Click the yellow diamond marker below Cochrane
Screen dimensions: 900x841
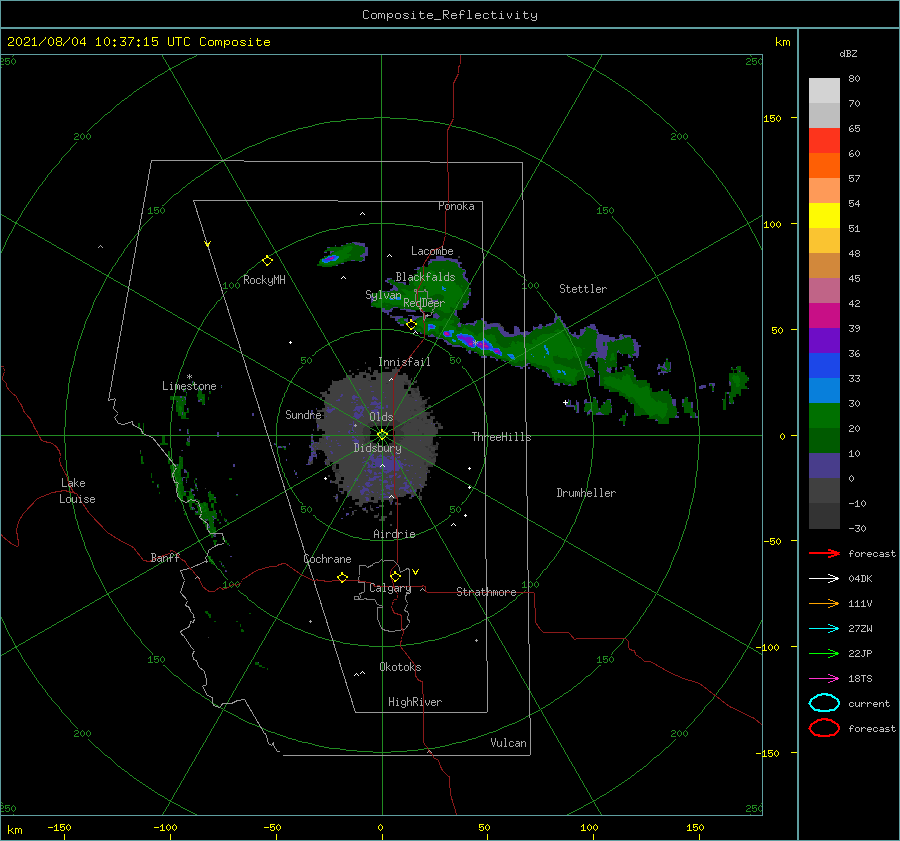pyautogui.click(x=342, y=577)
